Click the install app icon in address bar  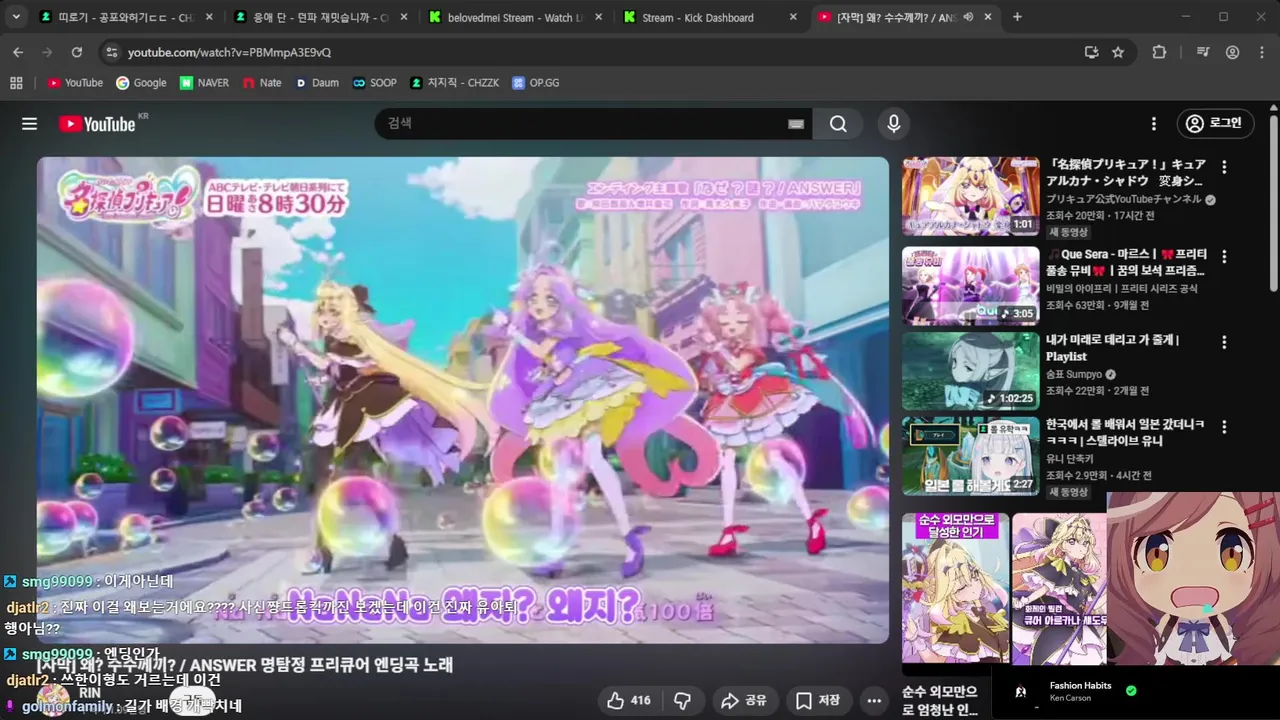pos(1092,52)
